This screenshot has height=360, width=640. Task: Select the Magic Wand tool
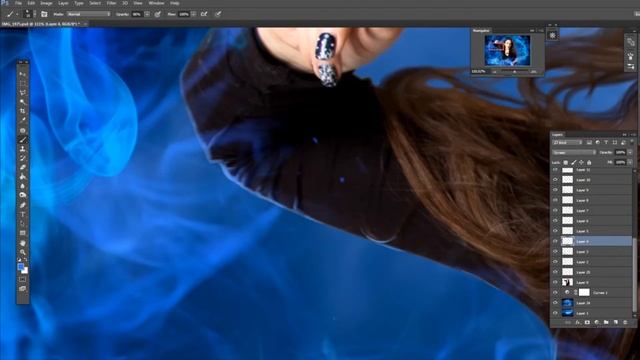(x=22, y=102)
